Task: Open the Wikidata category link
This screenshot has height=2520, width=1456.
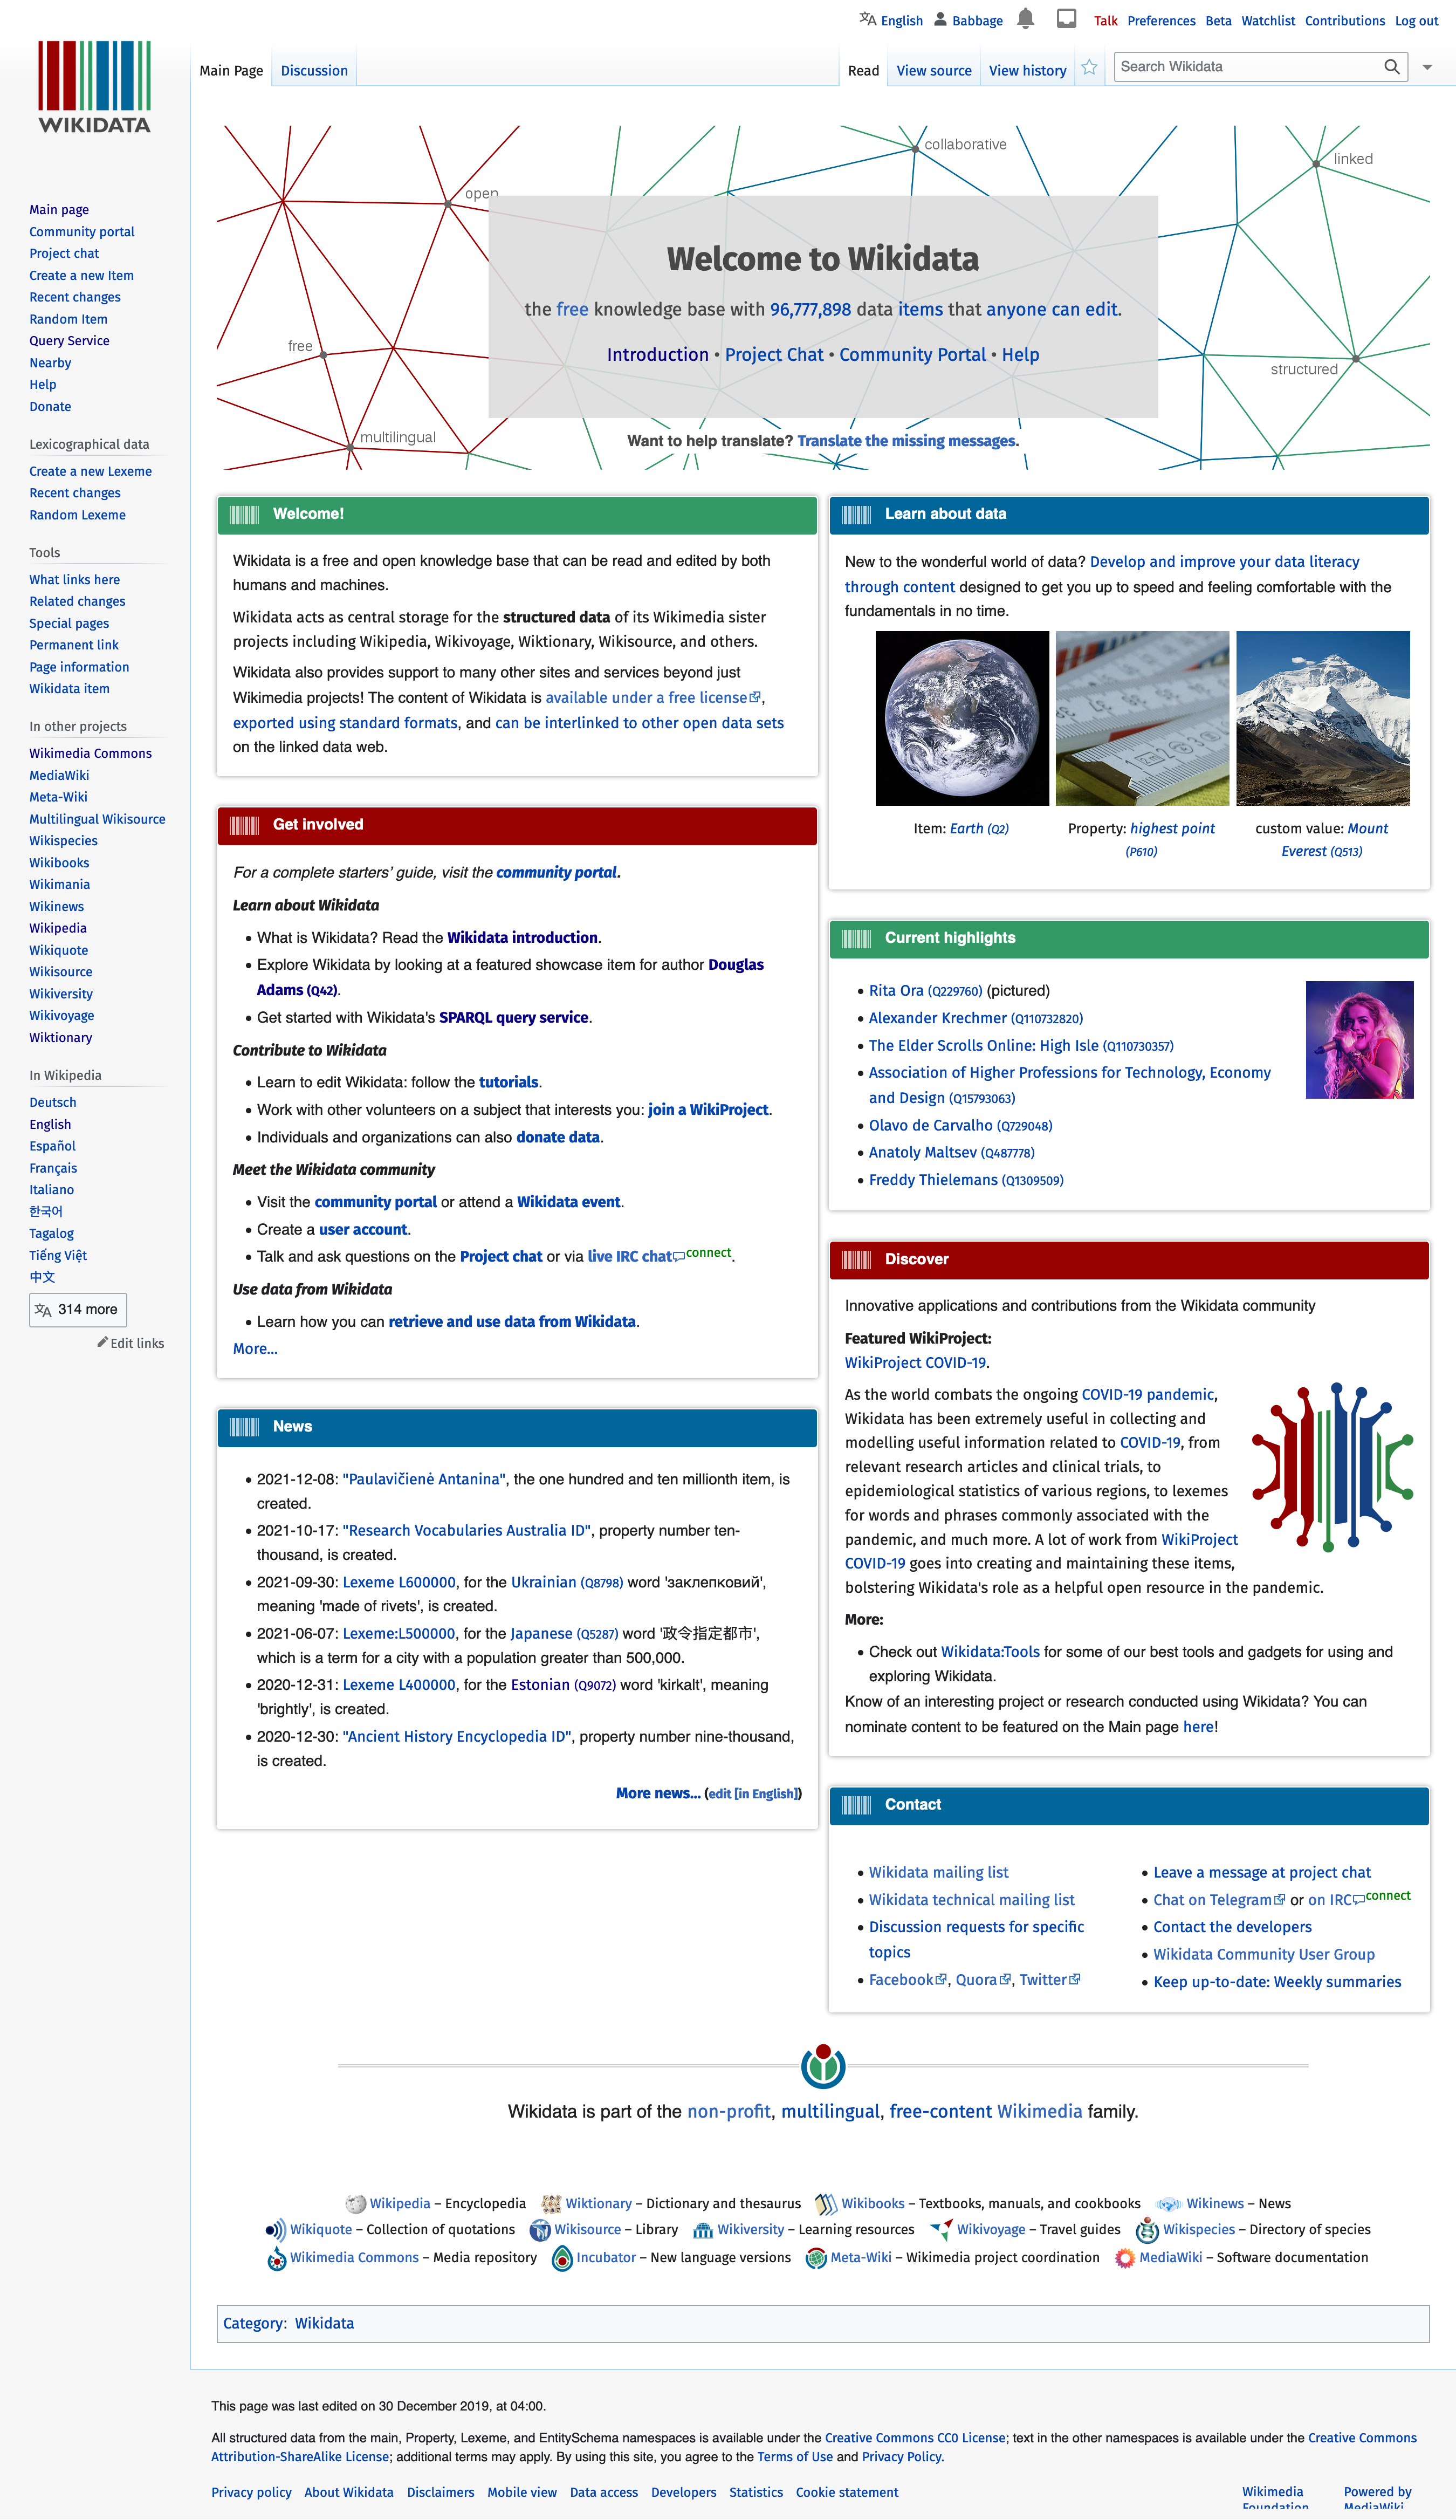Action: coord(324,2323)
